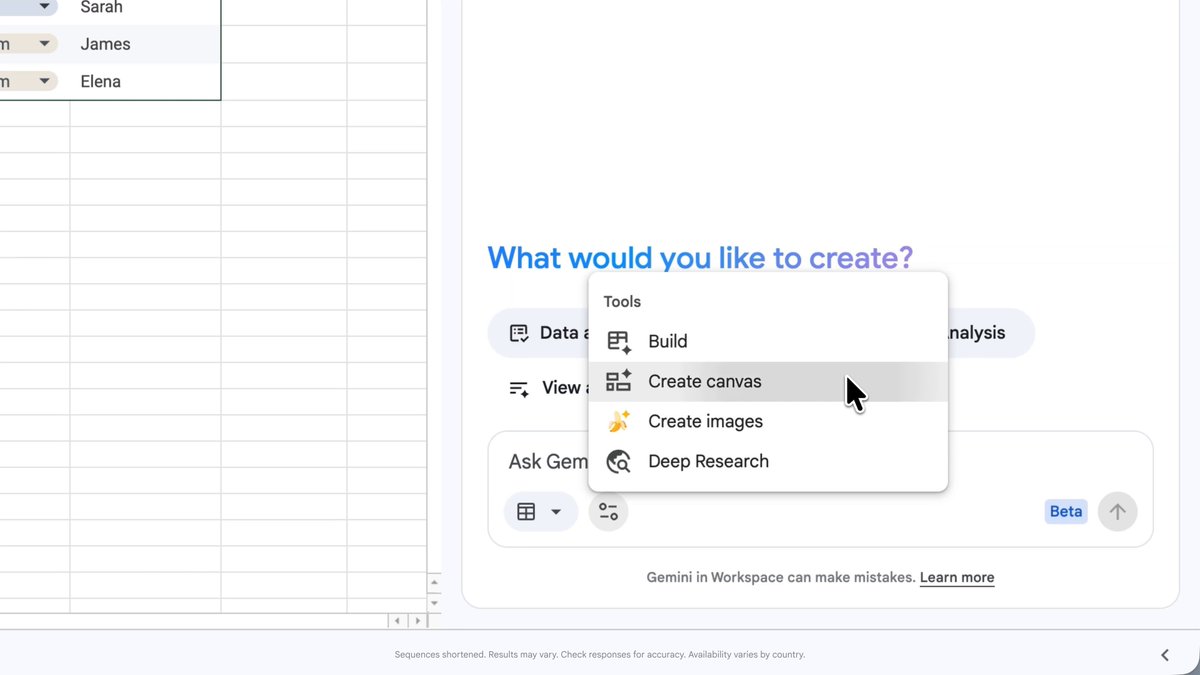This screenshot has height=675, width=1200.
Task: Open dropdown arrow in James row
Action: point(44,44)
